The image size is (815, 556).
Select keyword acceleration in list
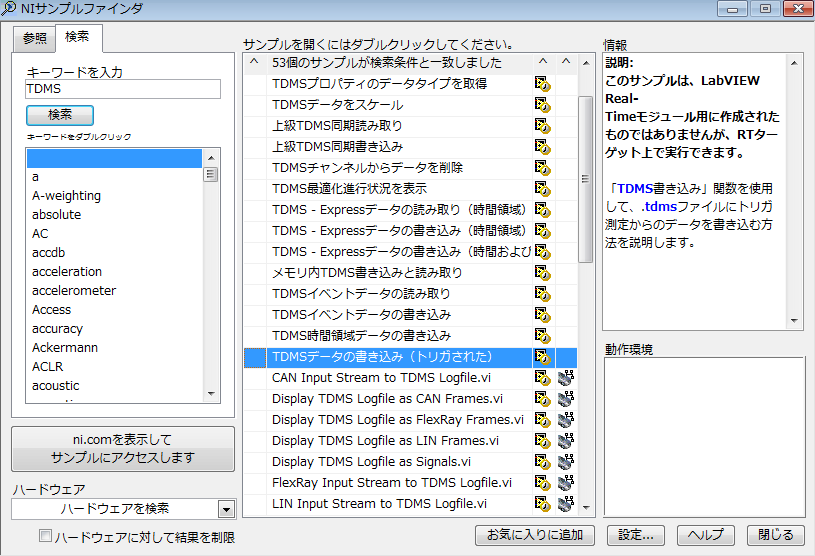tap(114, 272)
